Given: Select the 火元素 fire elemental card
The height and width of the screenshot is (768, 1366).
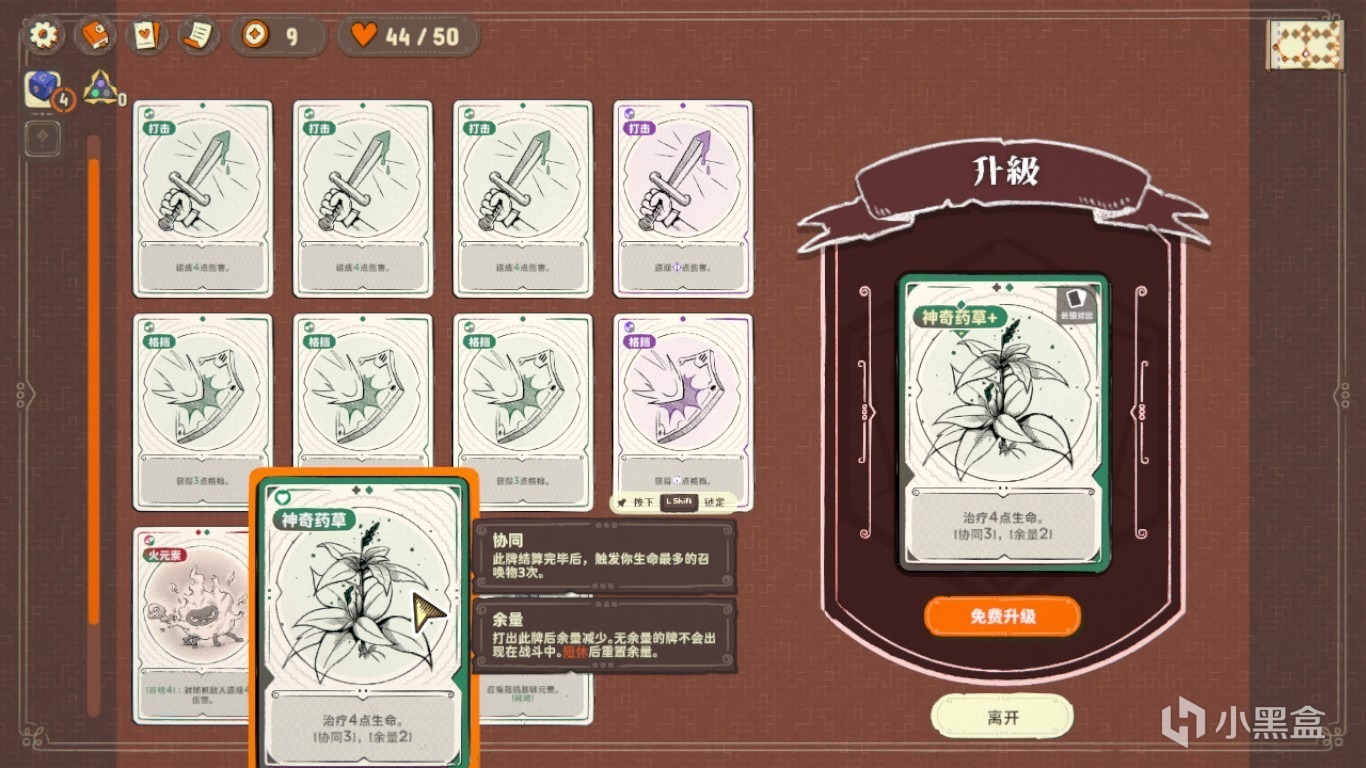Looking at the screenshot, I should point(192,625).
